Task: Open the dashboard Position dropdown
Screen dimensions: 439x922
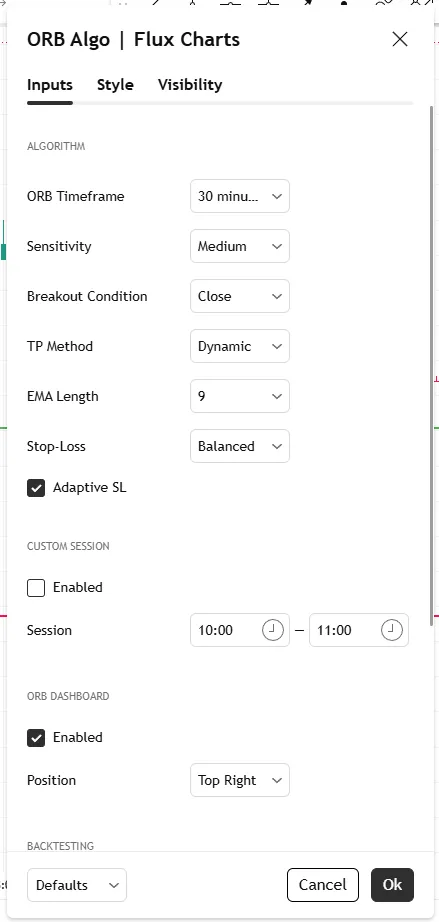Action: 240,780
